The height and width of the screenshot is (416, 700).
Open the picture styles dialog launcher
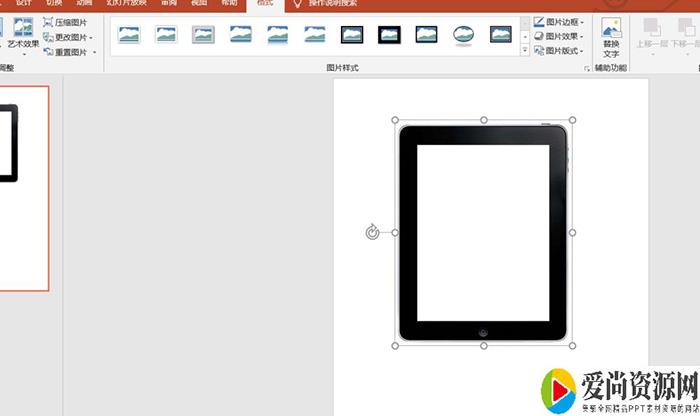tap(586, 69)
